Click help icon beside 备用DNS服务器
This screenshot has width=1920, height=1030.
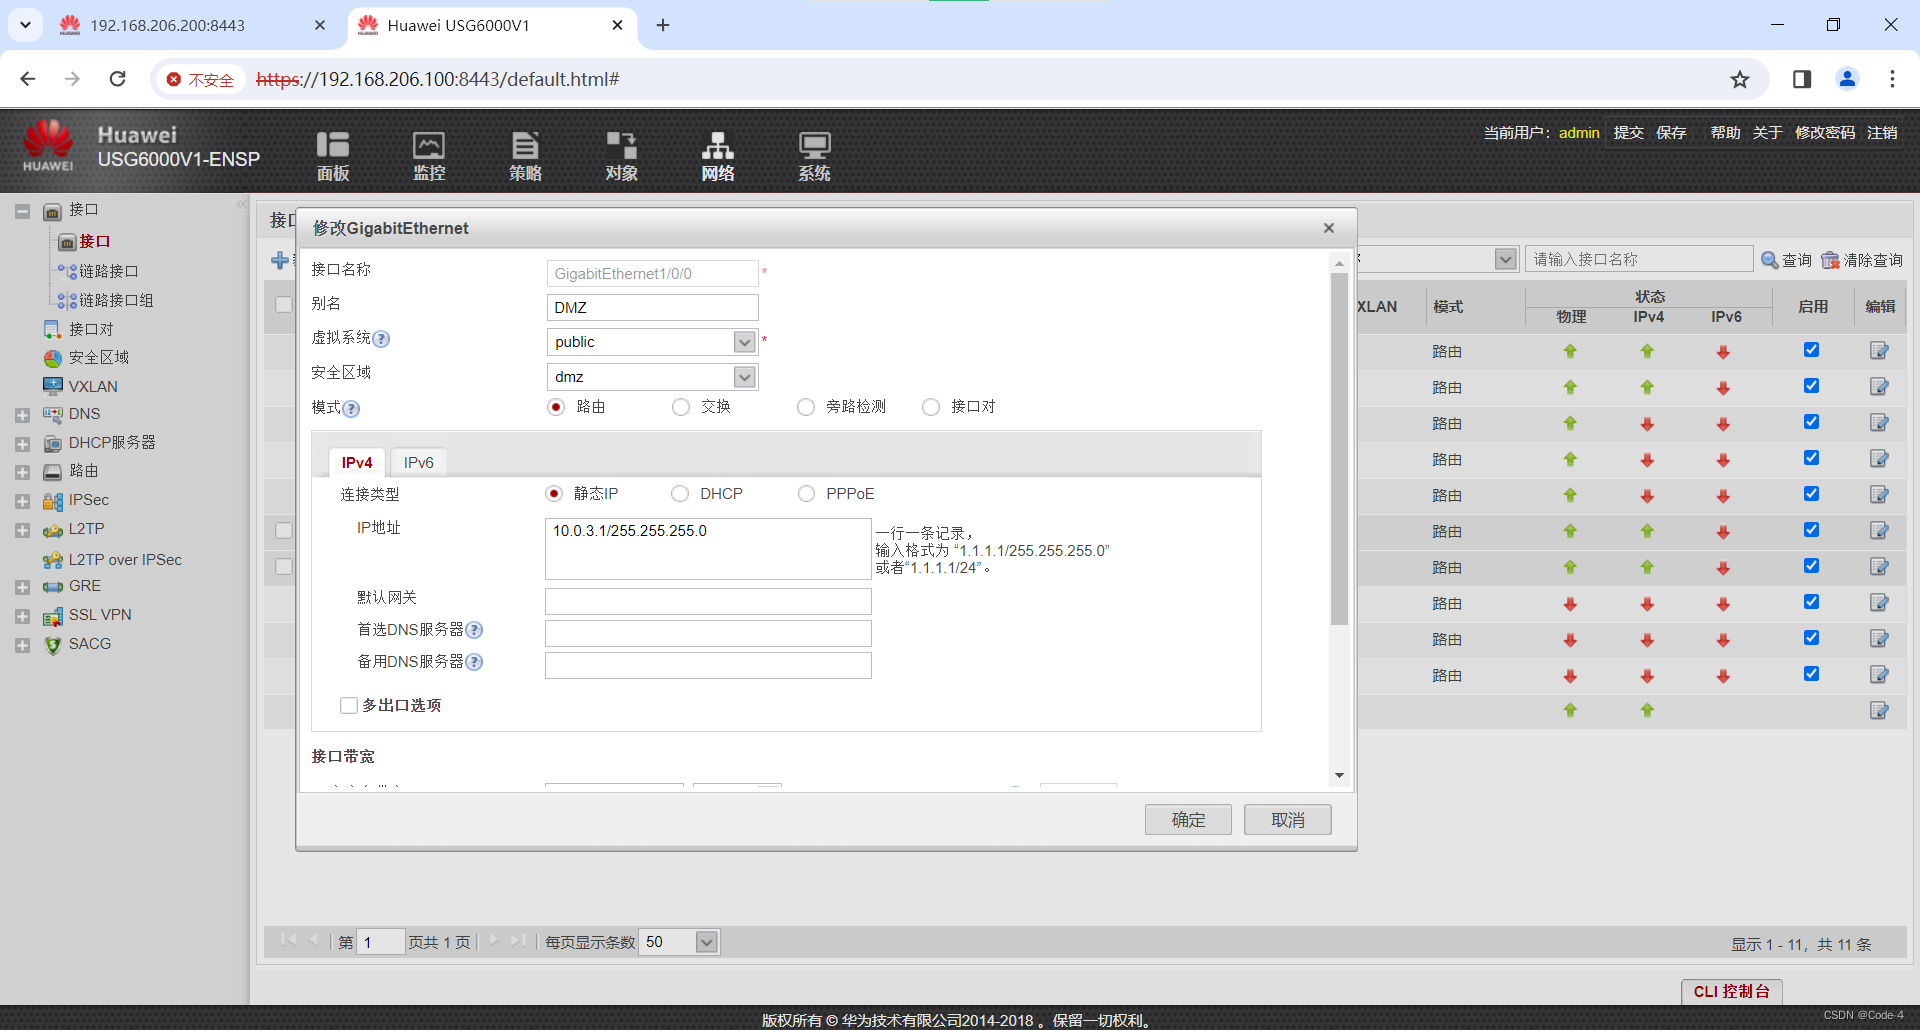click(474, 662)
